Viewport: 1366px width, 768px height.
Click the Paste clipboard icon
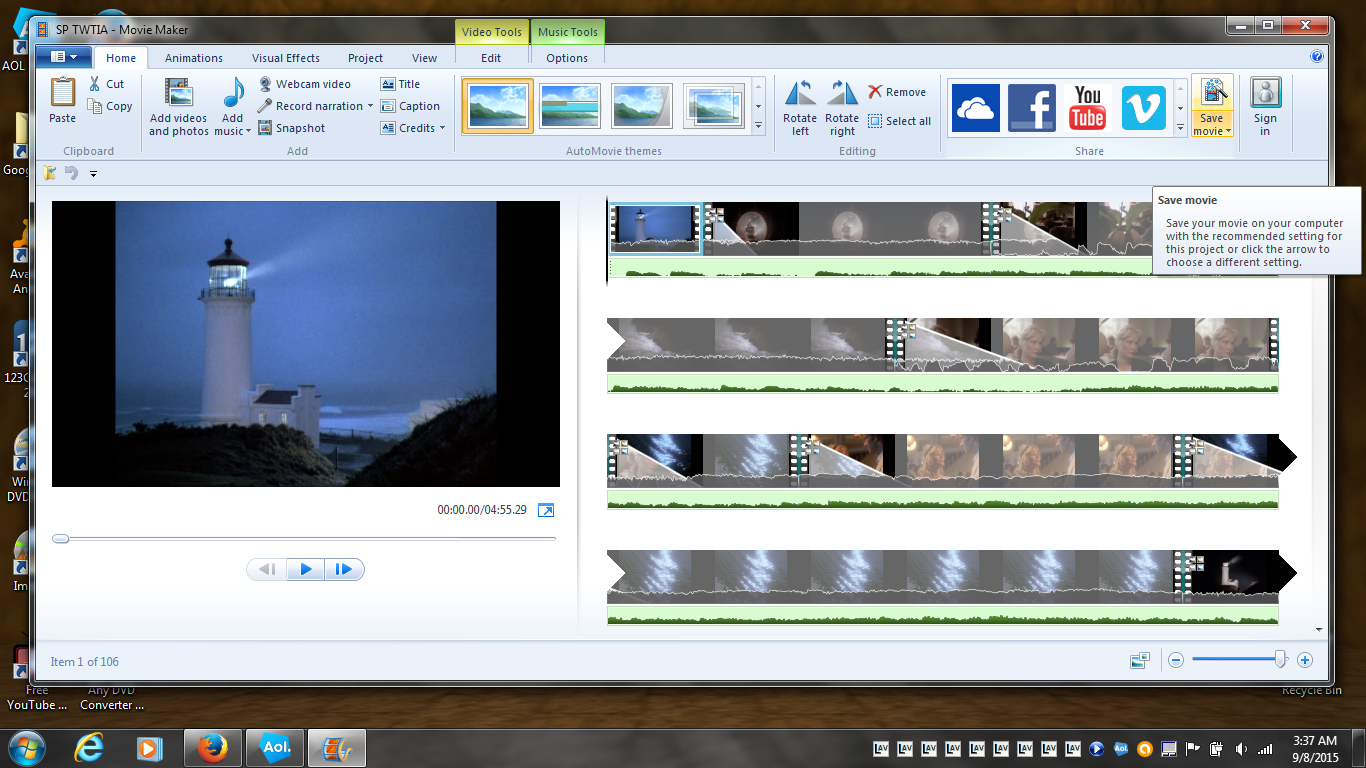(62, 93)
